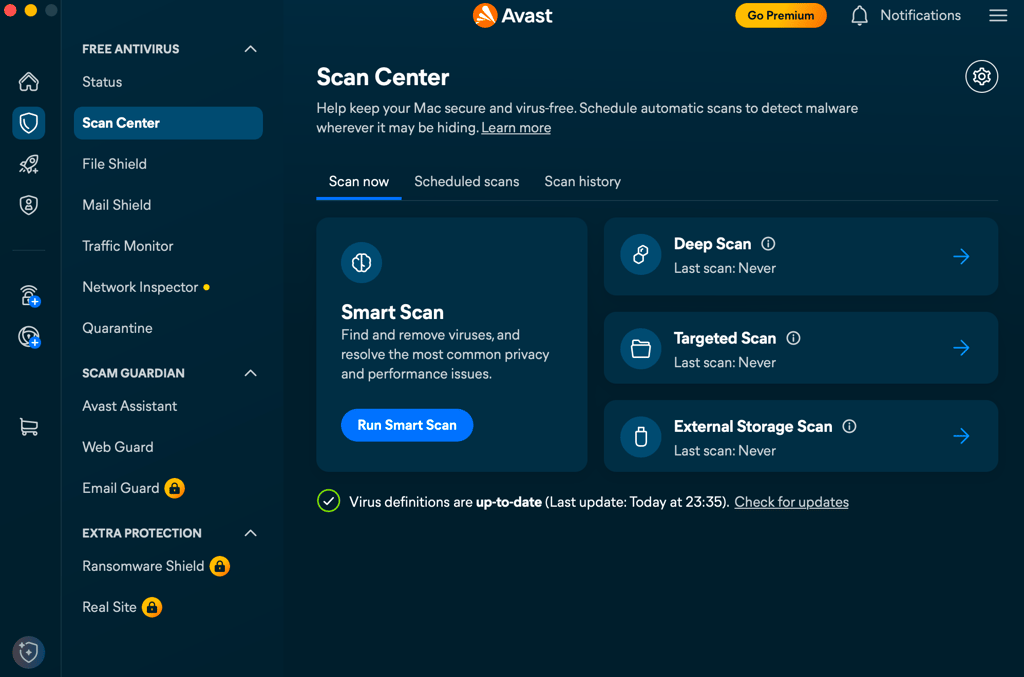Screen dimensions: 1024x677
Task: Click the sparkle shield icon at bottom
Action: click(29, 652)
